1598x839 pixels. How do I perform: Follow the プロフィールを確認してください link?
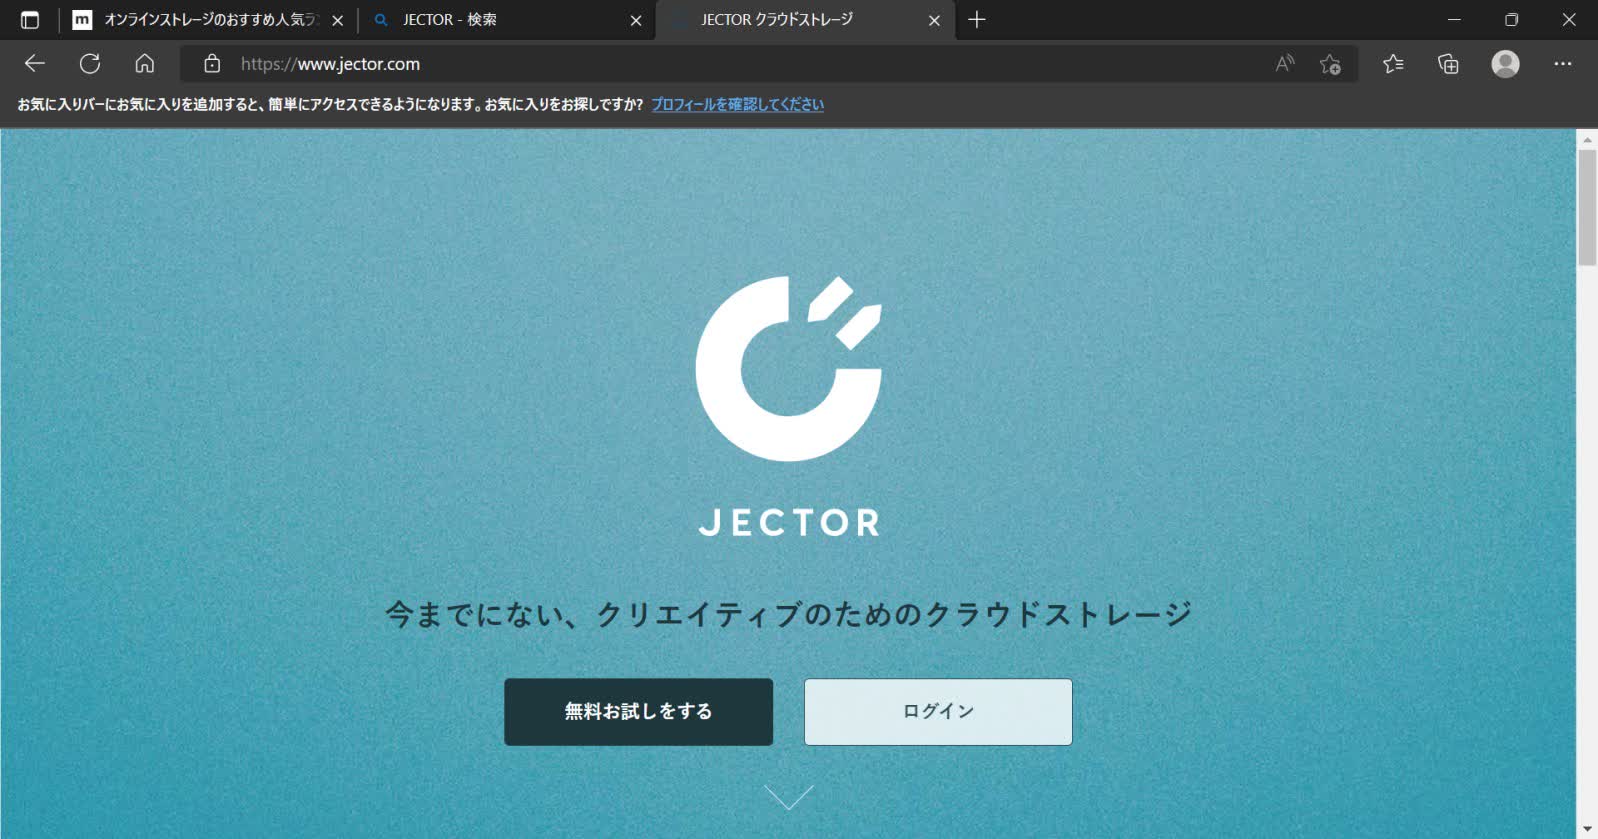click(x=738, y=104)
